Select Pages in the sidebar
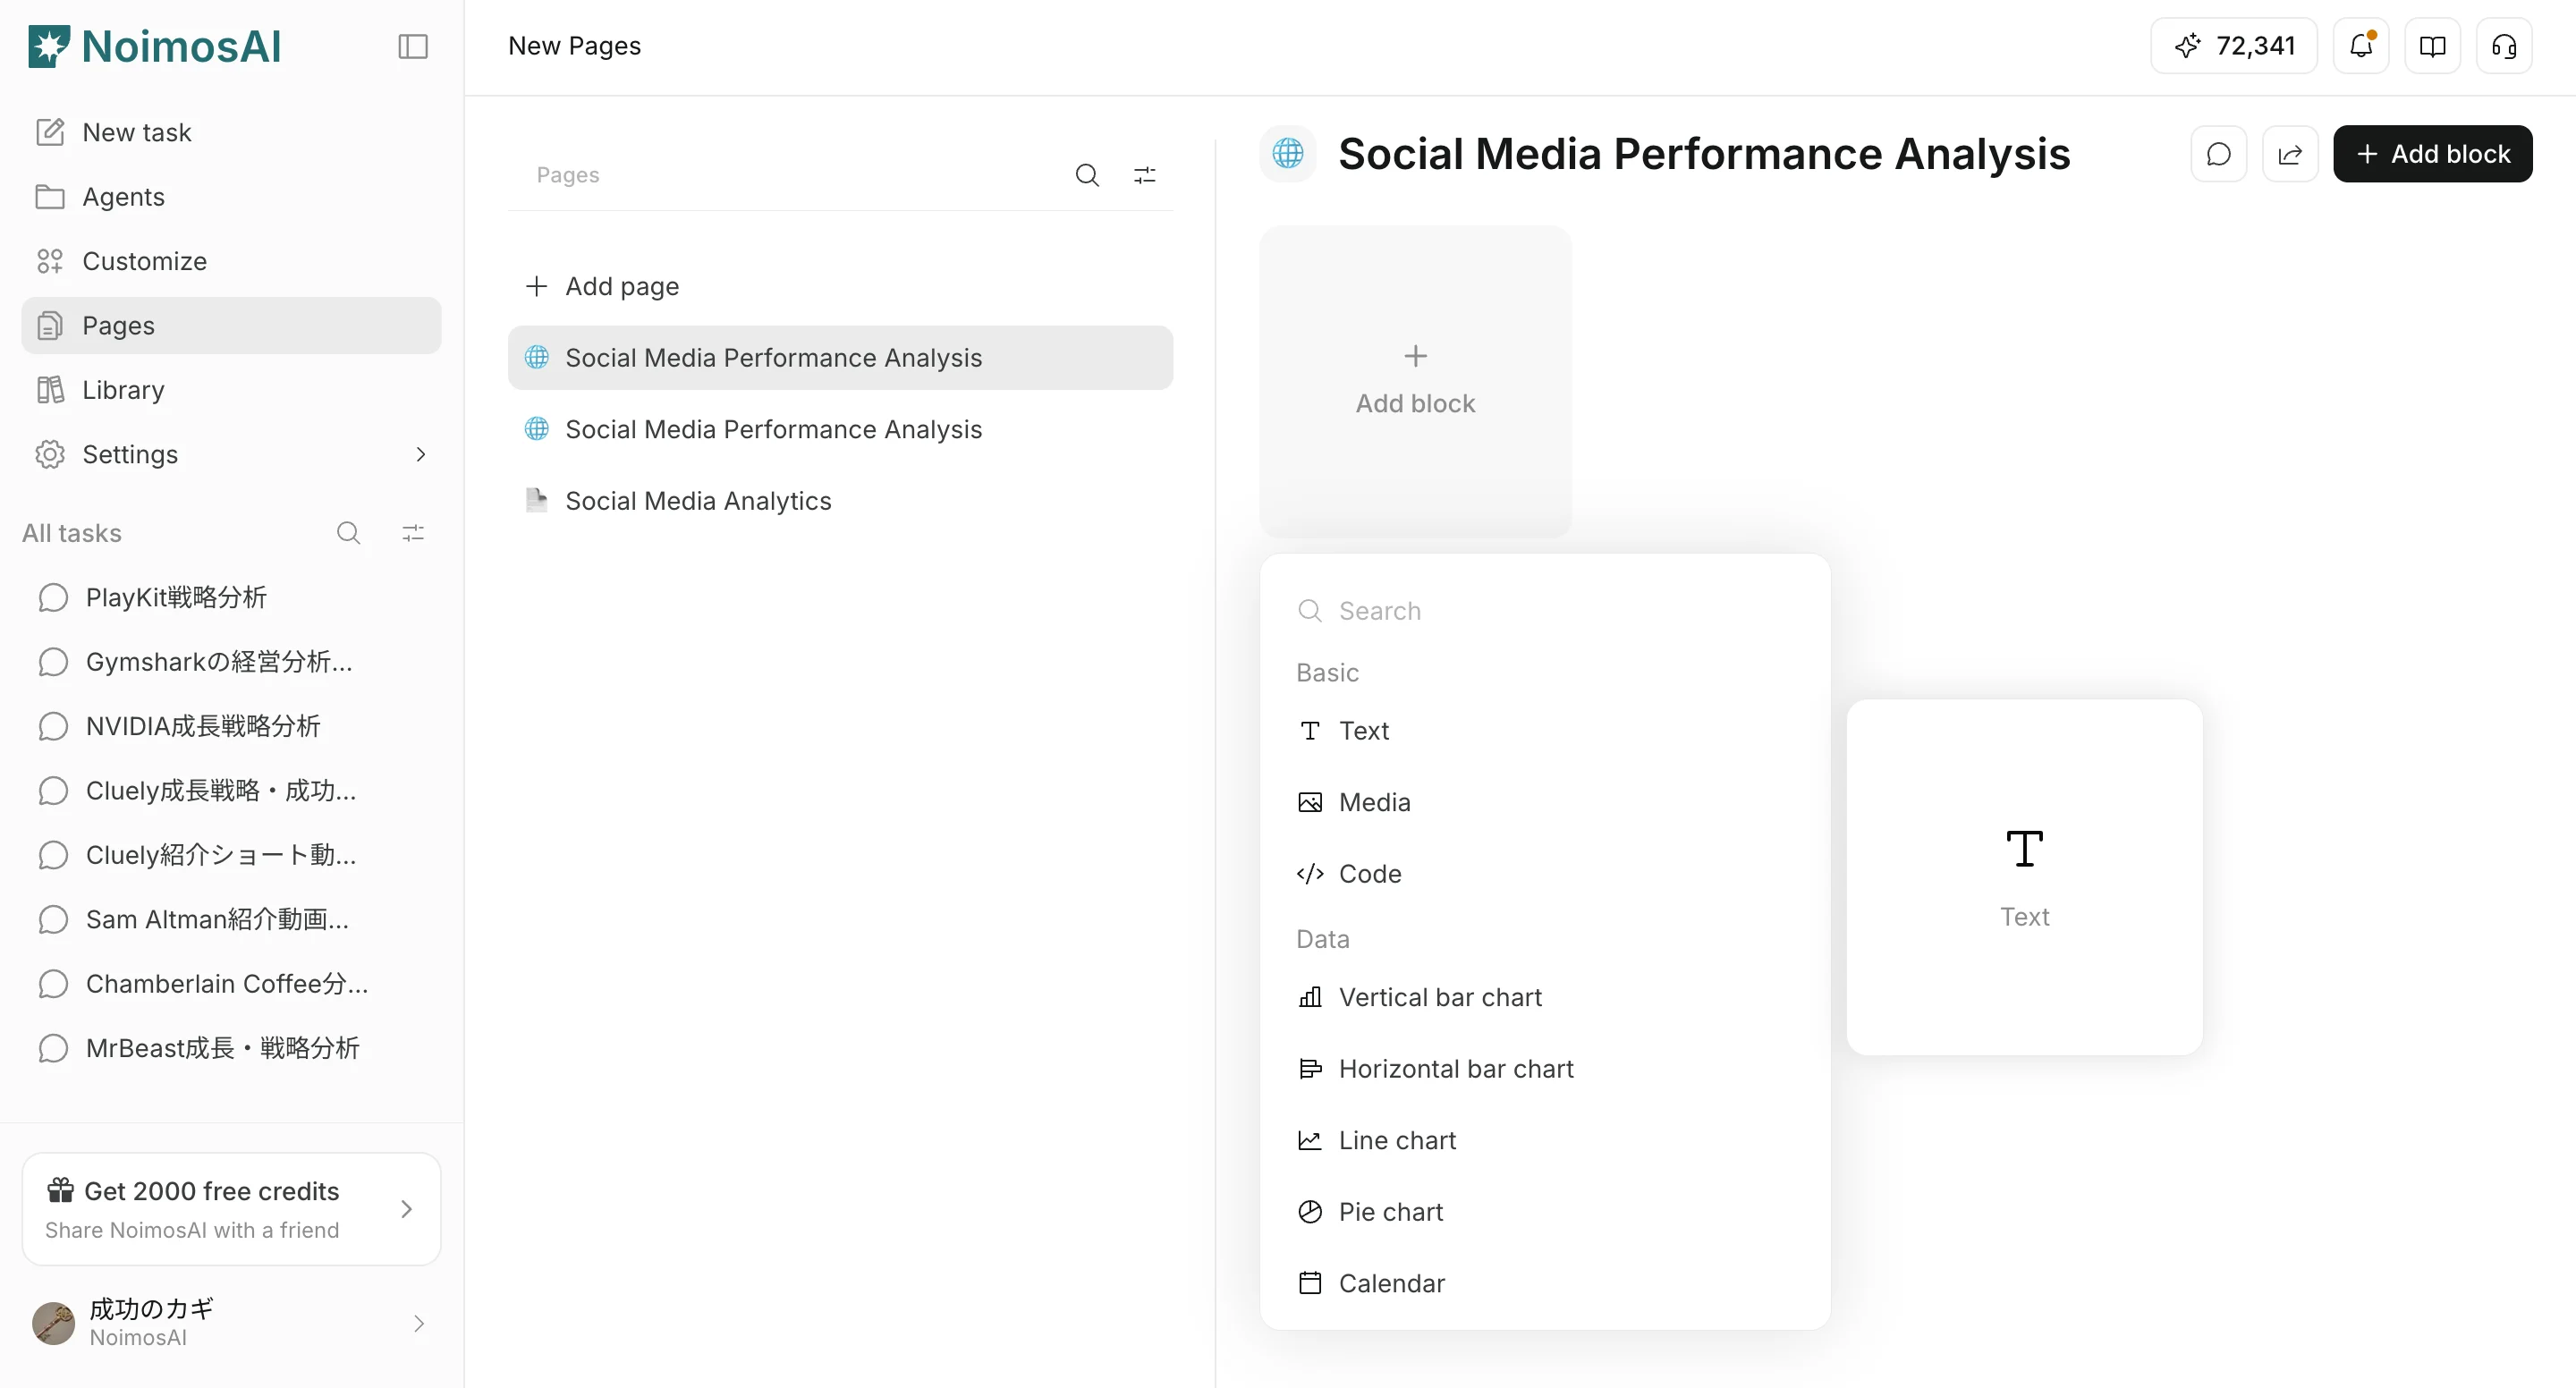The width and height of the screenshot is (2576, 1388). pos(232,325)
